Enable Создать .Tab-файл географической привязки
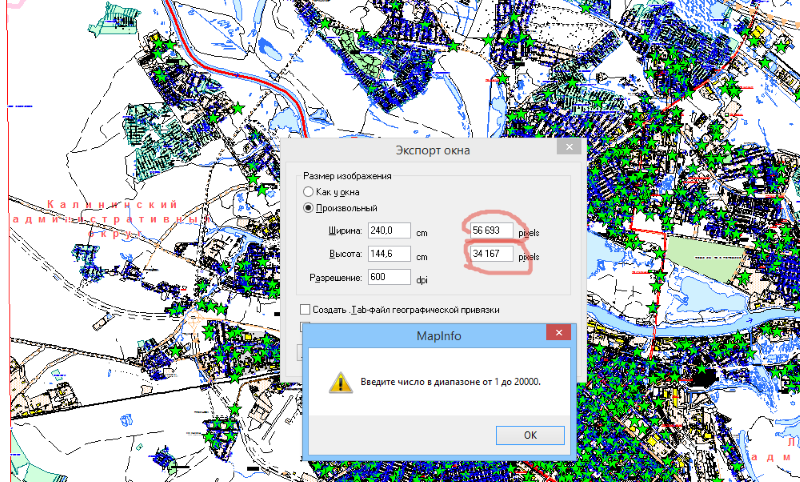The image size is (800, 482). 305,311
